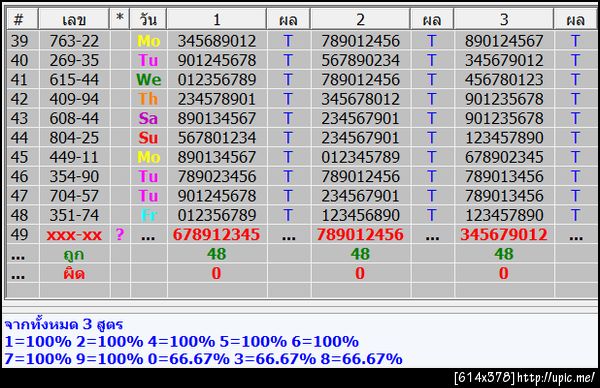Click the red 'ผิด' label

click(74, 273)
